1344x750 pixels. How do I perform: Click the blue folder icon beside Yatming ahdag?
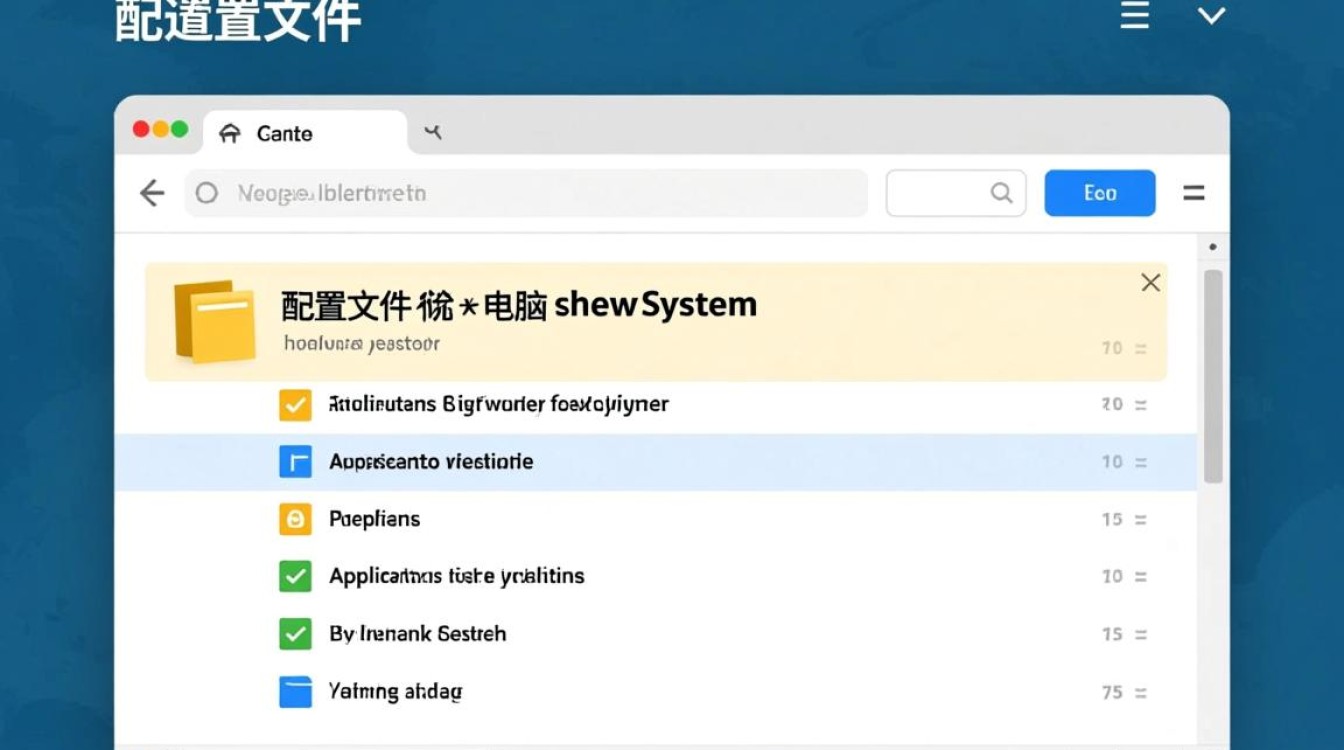coord(295,691)
